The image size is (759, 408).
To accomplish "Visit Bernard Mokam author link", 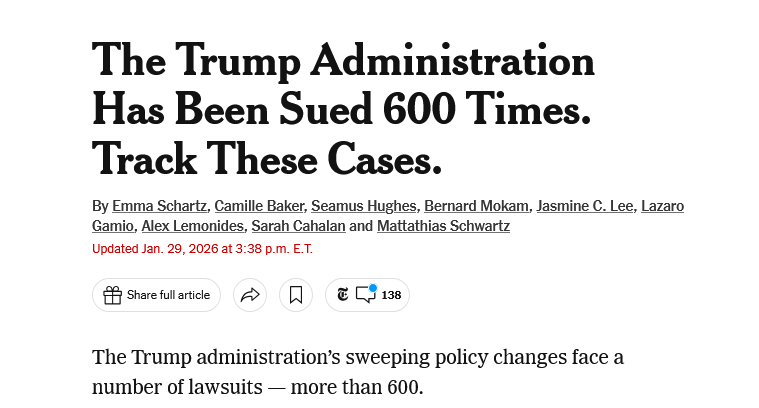I will 476,206.
